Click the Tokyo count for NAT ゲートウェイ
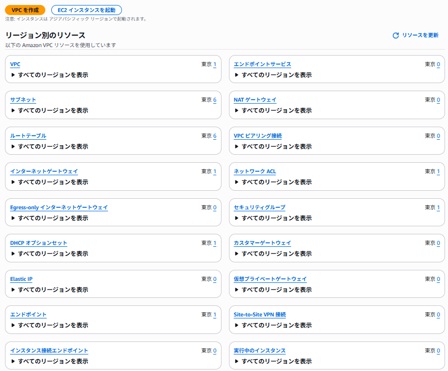 tap(438, 100)
